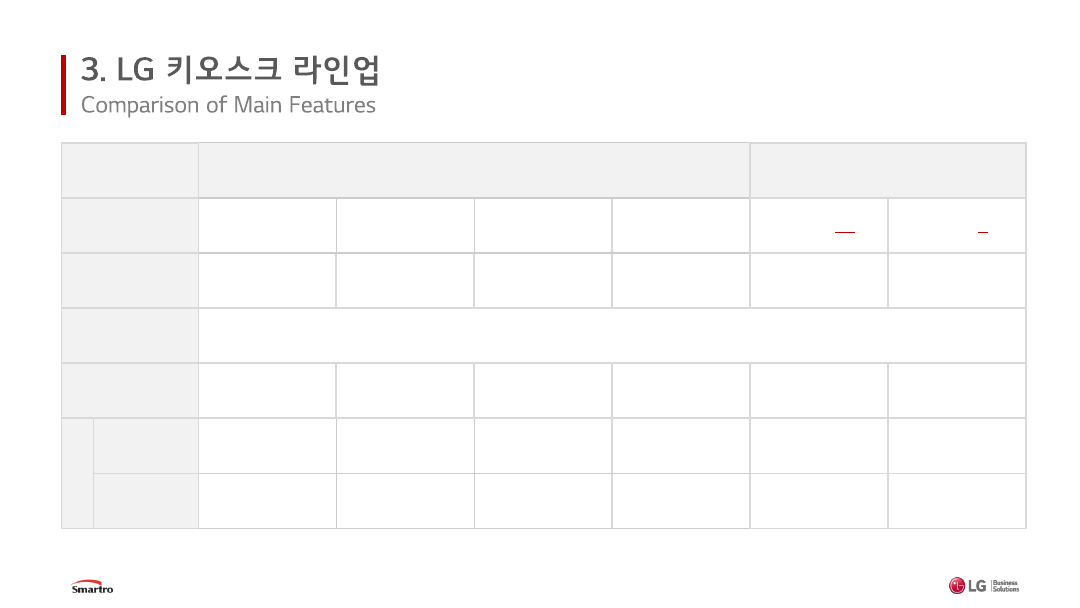This screenshot has width=1080, height=608.
Task: Click the tall narrow gray cell spanning bottom two rows
Action: click(77, 473)
